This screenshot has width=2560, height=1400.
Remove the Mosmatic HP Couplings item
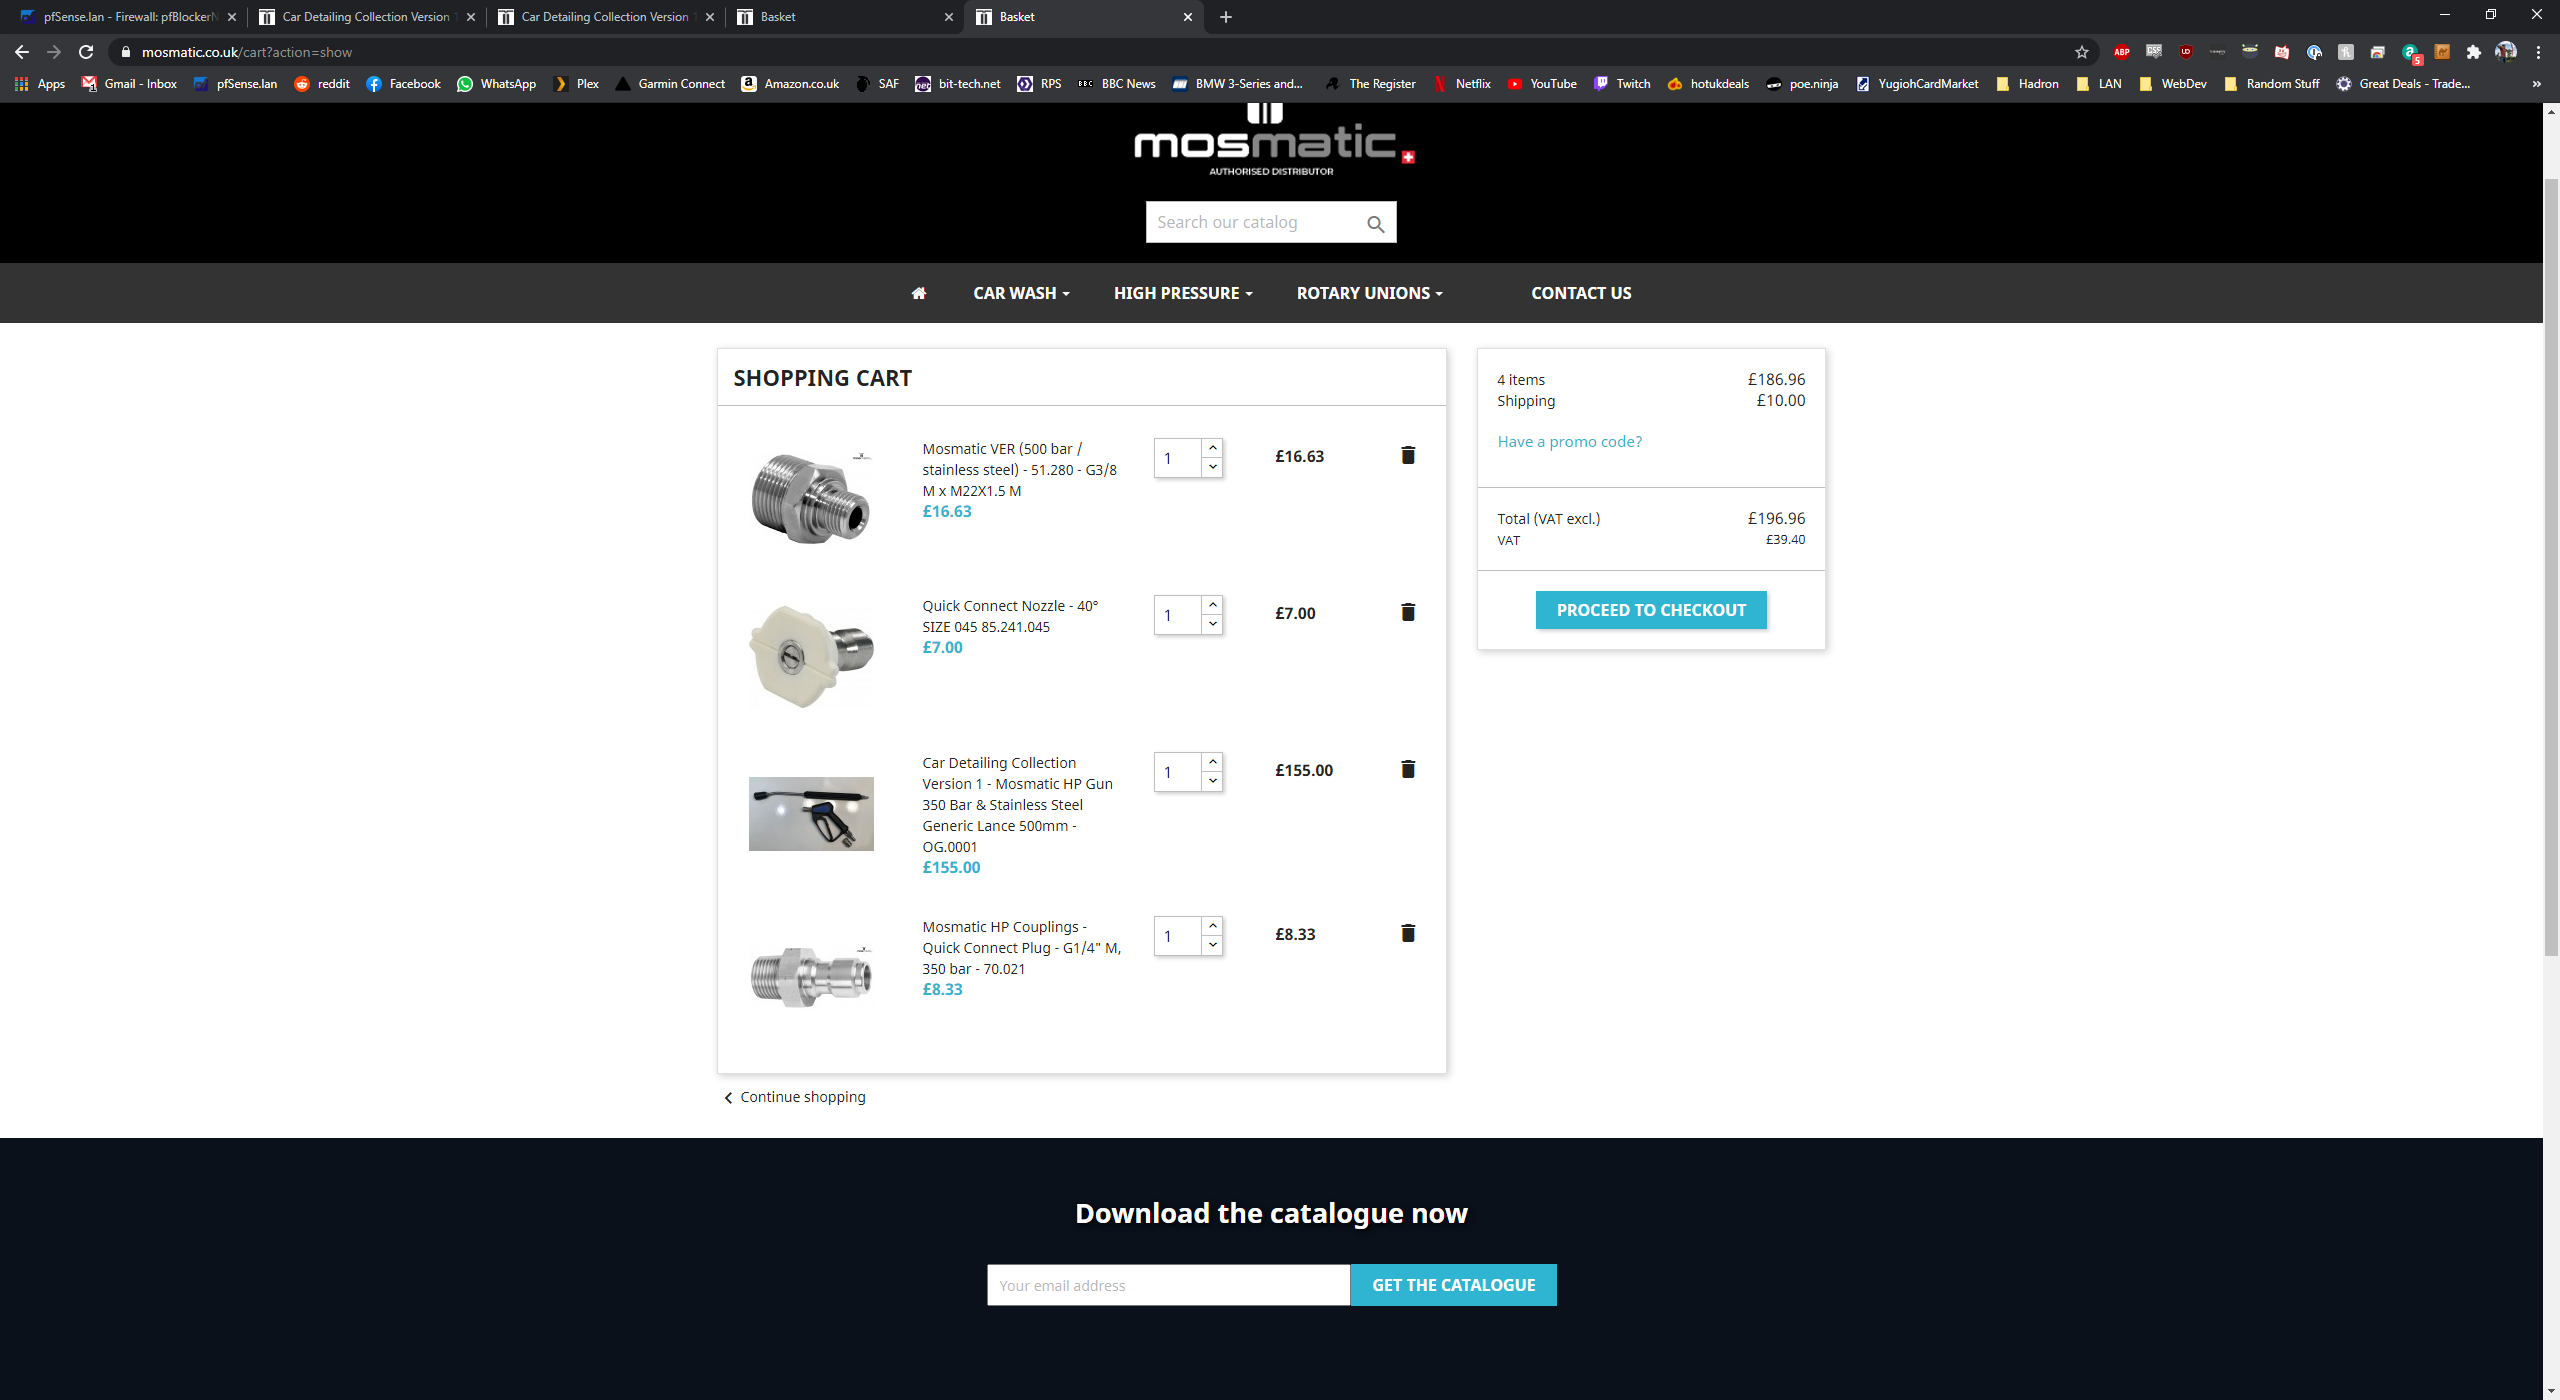click(1408, 933)
